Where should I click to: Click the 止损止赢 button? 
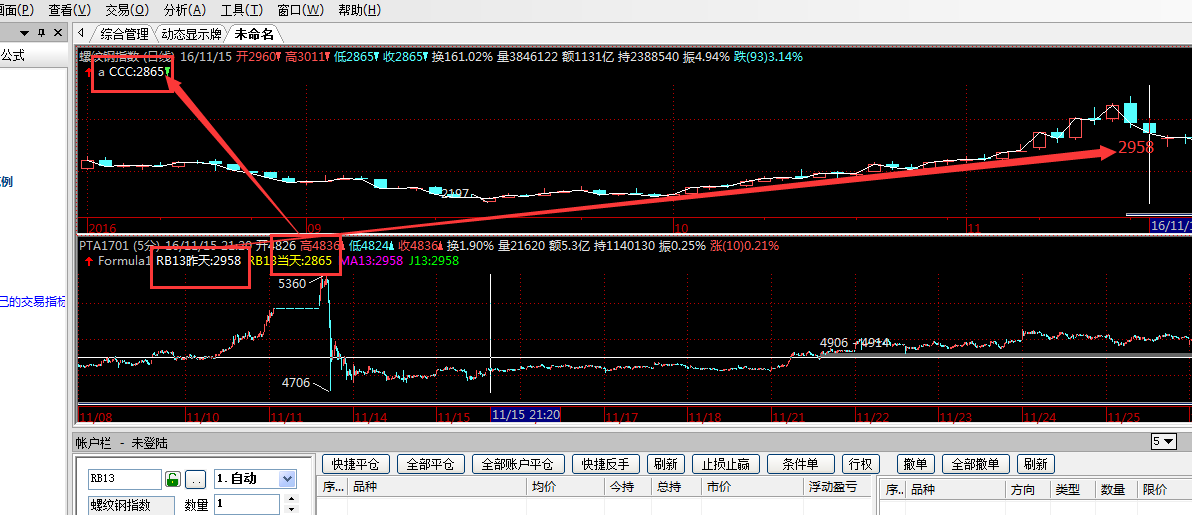coord(726,464)
